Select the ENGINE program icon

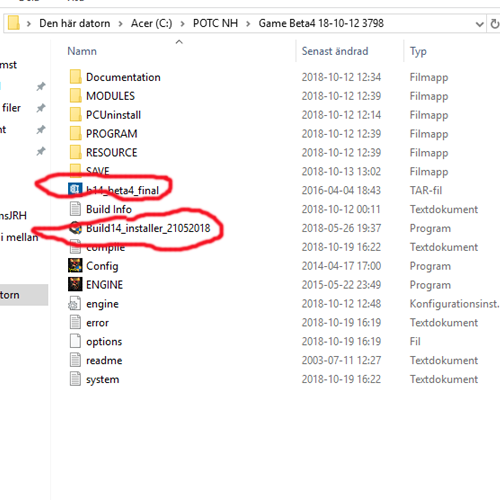point(75,284)
